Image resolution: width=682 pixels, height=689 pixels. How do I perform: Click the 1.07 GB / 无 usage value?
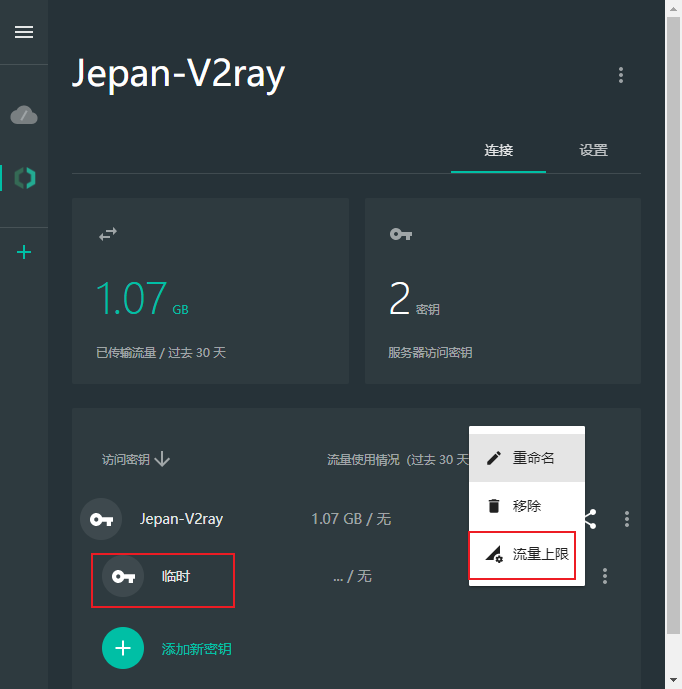click(x=351, y=519)
